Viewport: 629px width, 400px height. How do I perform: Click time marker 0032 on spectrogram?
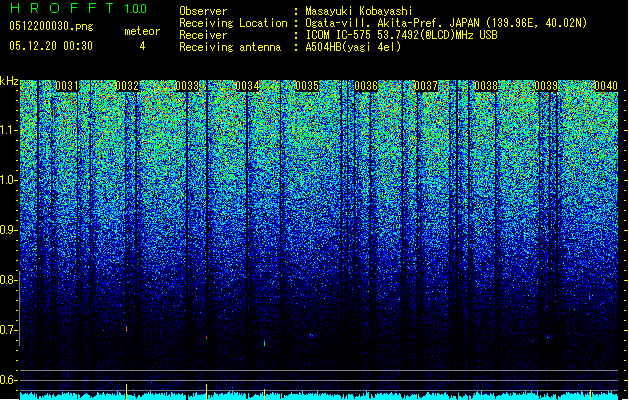pos(127,86)
